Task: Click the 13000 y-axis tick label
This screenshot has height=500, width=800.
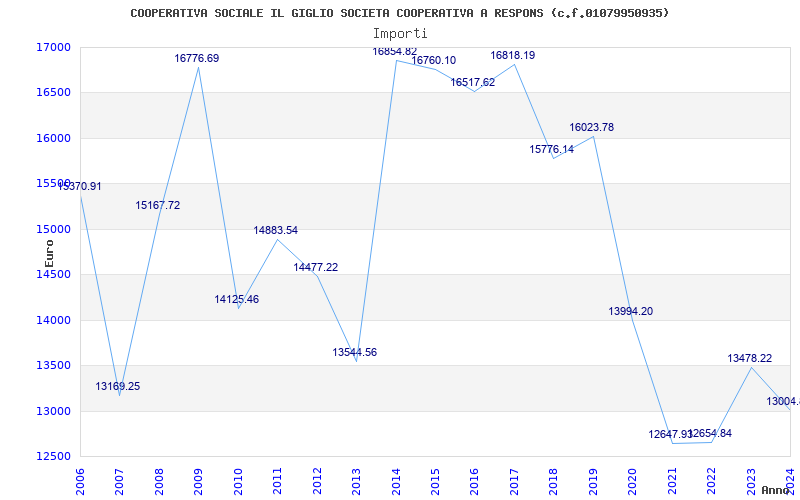Action: [x=53, y=411]
